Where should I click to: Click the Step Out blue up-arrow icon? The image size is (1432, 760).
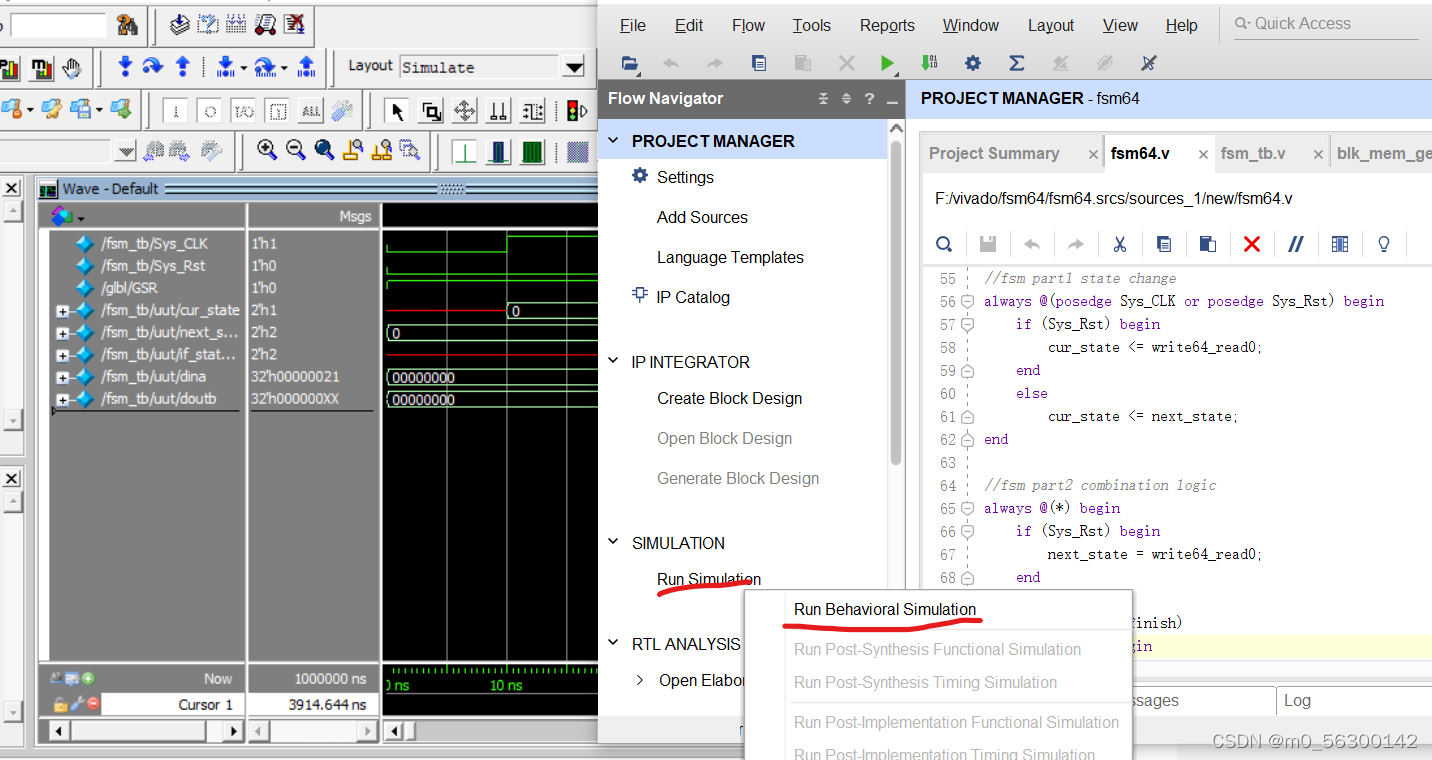pos(182,67)
